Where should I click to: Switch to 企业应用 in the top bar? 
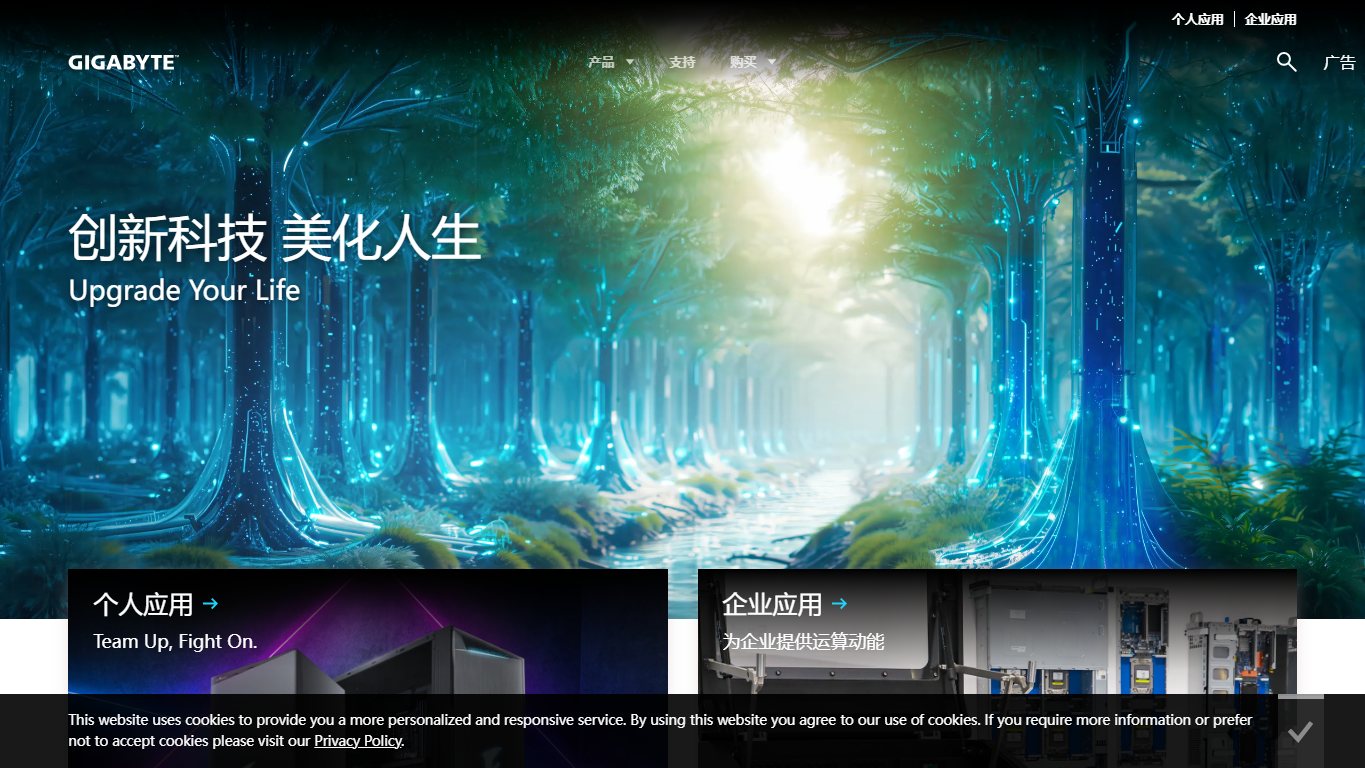pos(1271,19)
